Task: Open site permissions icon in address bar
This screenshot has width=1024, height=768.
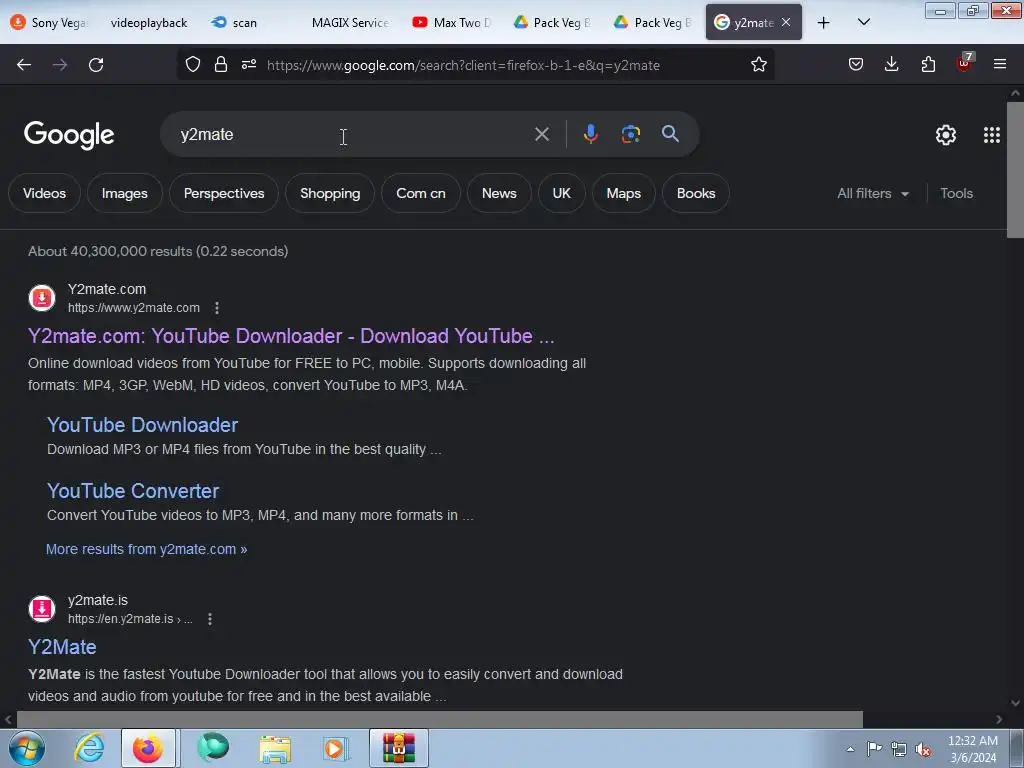Action: pos(249,64)
